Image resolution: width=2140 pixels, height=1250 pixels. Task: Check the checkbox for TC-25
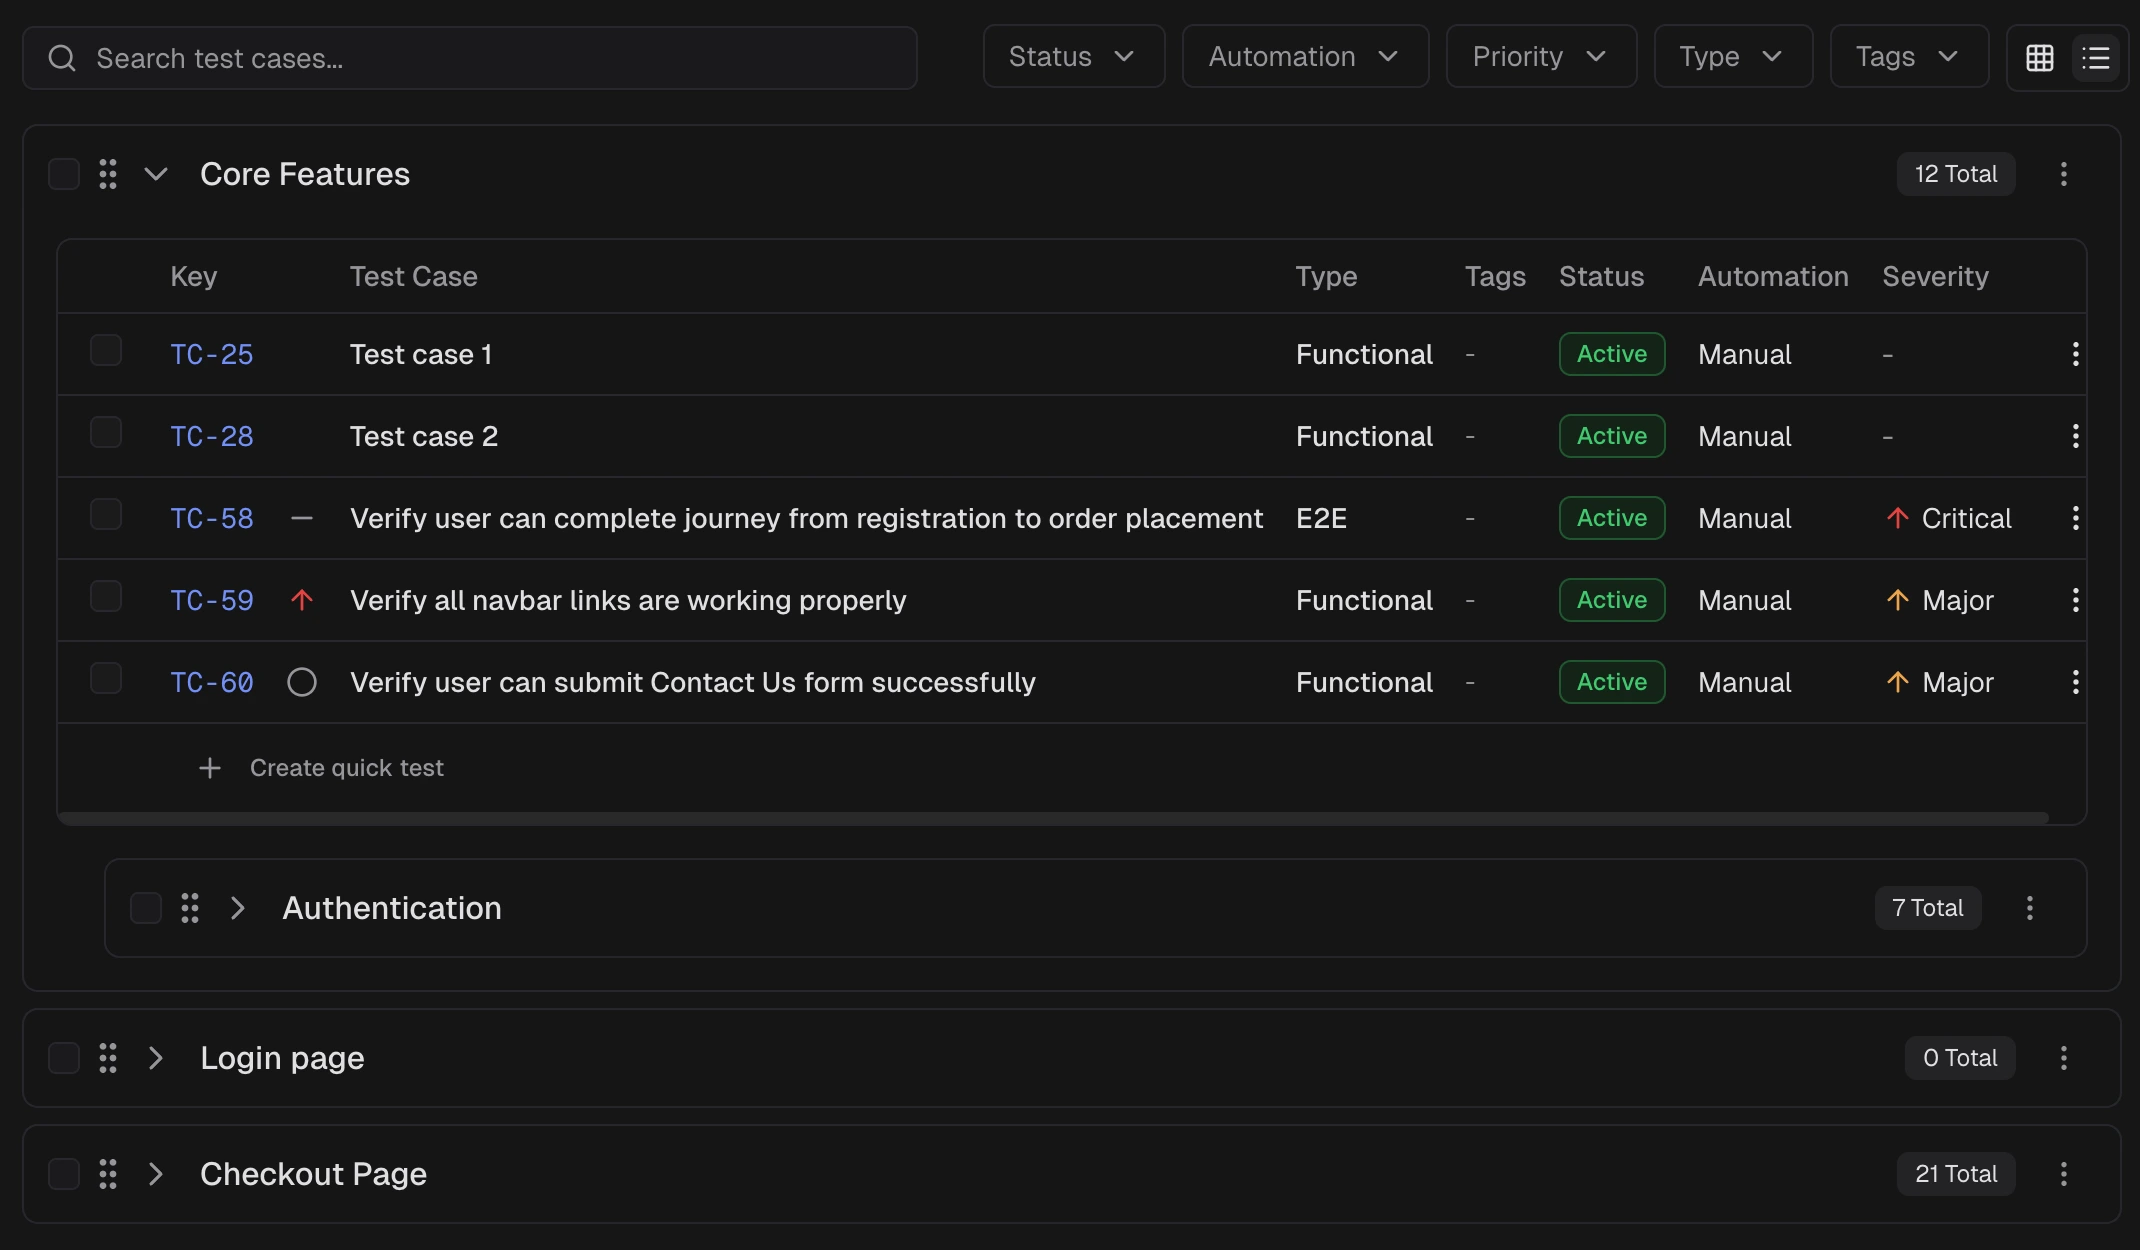[x=106, y=350]
